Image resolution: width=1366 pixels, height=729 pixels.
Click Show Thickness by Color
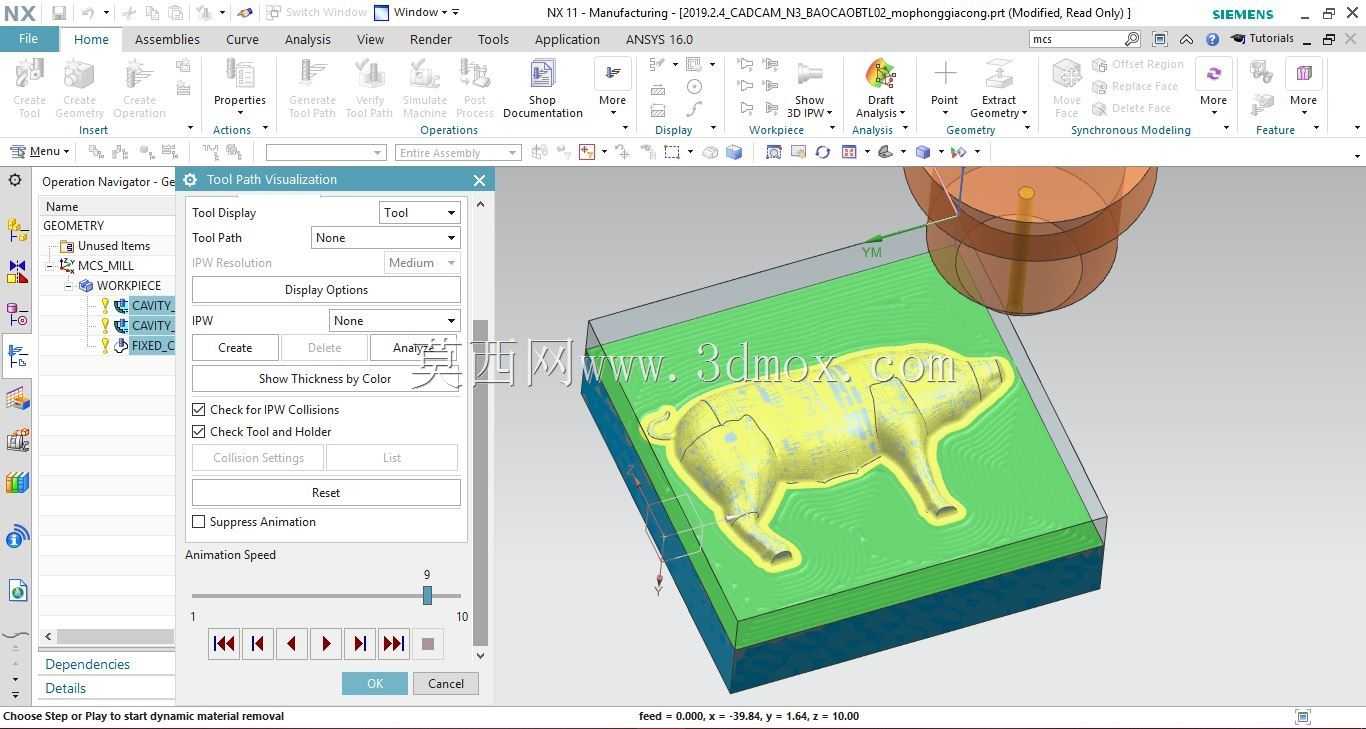[326, 379]
